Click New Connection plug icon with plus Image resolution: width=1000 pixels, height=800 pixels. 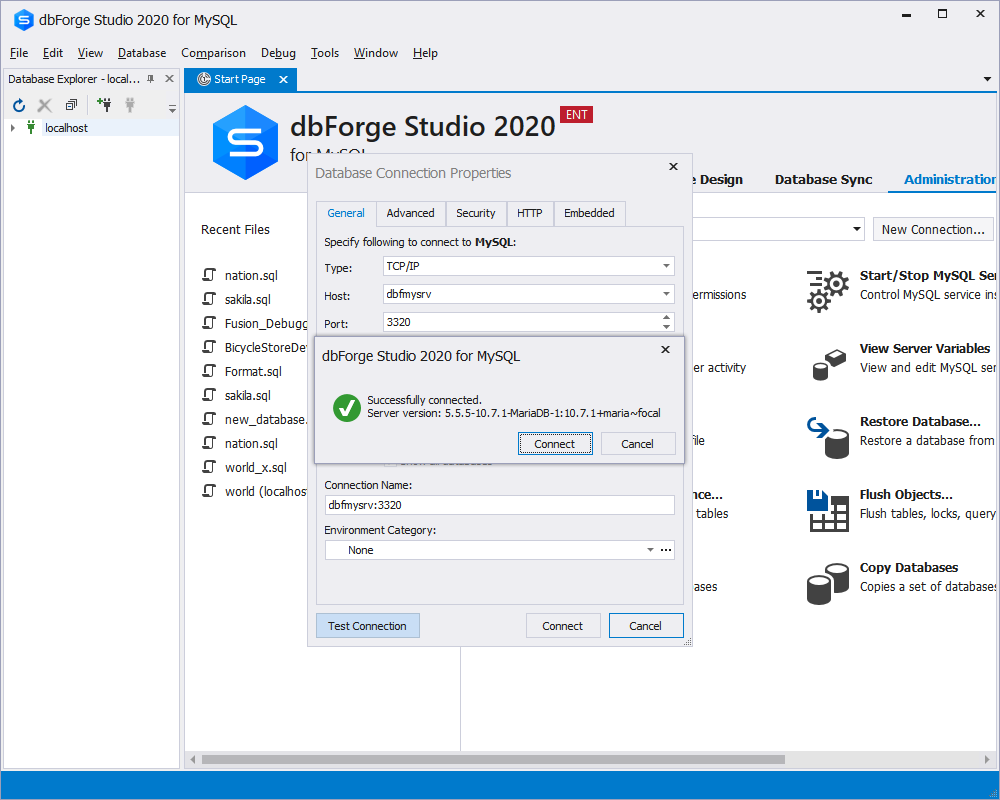[x=104, y=105]
